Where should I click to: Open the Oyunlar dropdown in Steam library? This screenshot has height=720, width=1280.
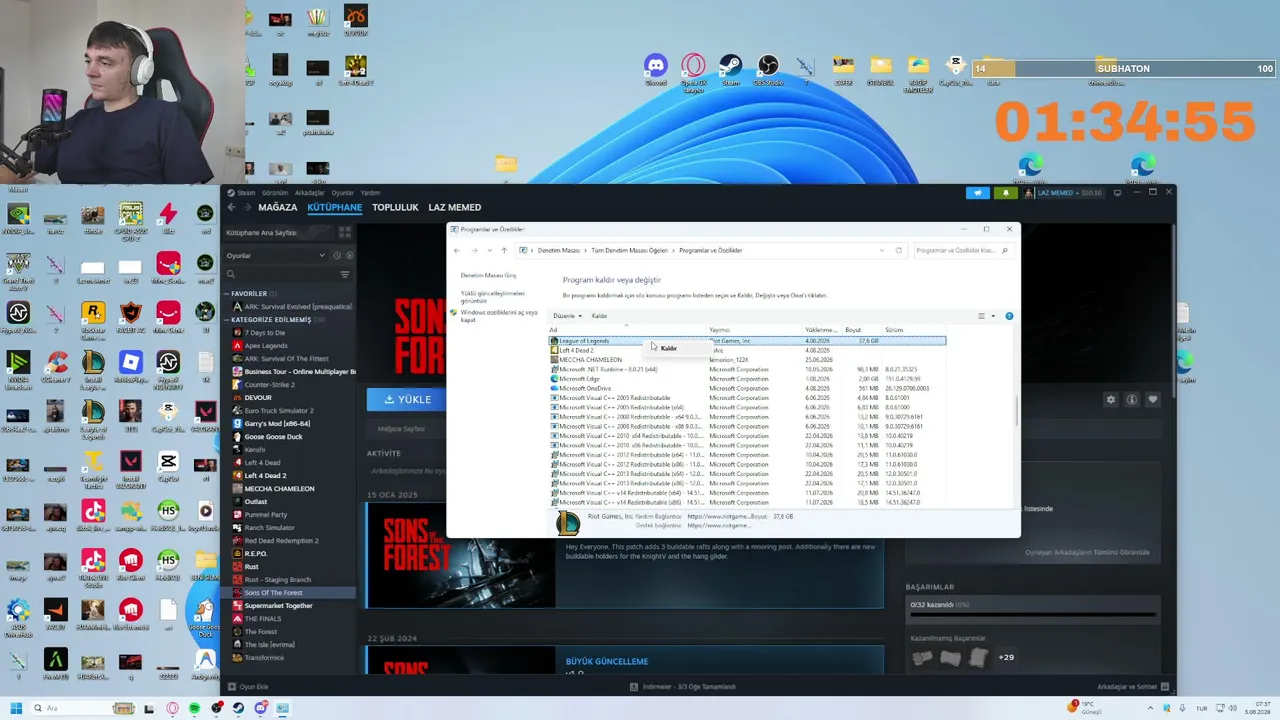tap(274, 256)
